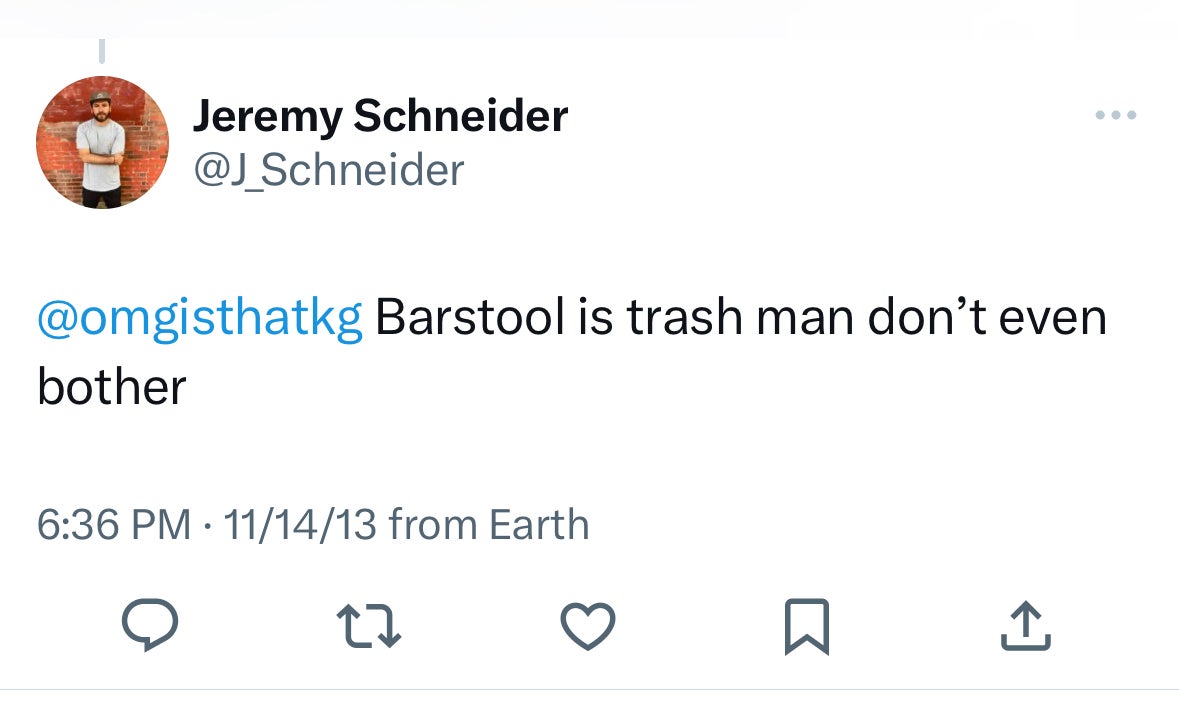Share the tweet via share icon
This screenshot has height=710, width=1179.
pos(1026,625)
